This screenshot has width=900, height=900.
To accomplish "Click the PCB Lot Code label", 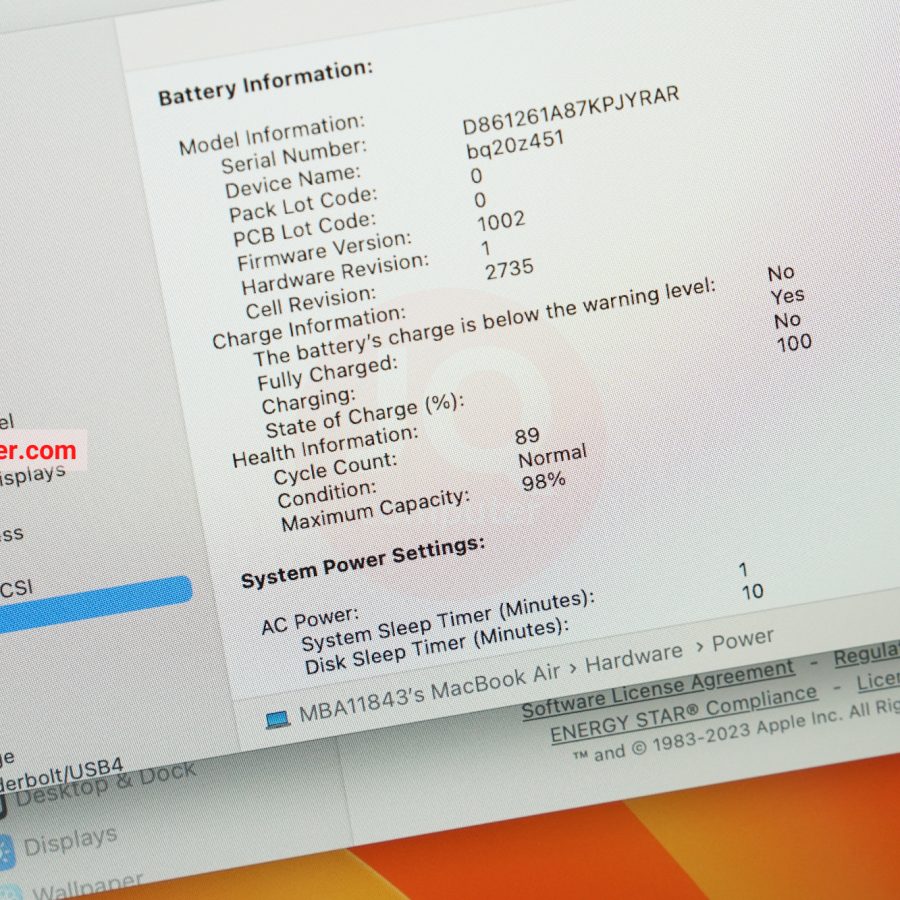I will pyautogui.click(x=304, y=228).
